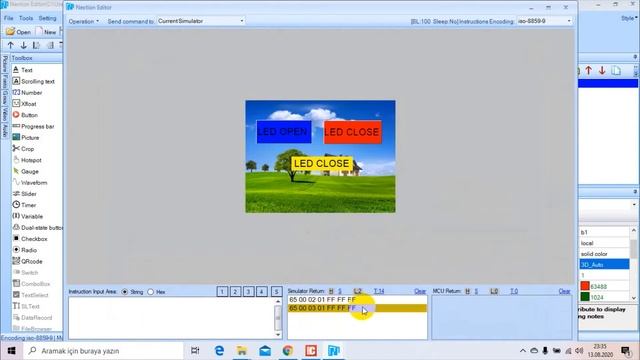This screenshot has width=640, height=360.
Task: Click instruction preset button 1
Action: tap(222, 291)
